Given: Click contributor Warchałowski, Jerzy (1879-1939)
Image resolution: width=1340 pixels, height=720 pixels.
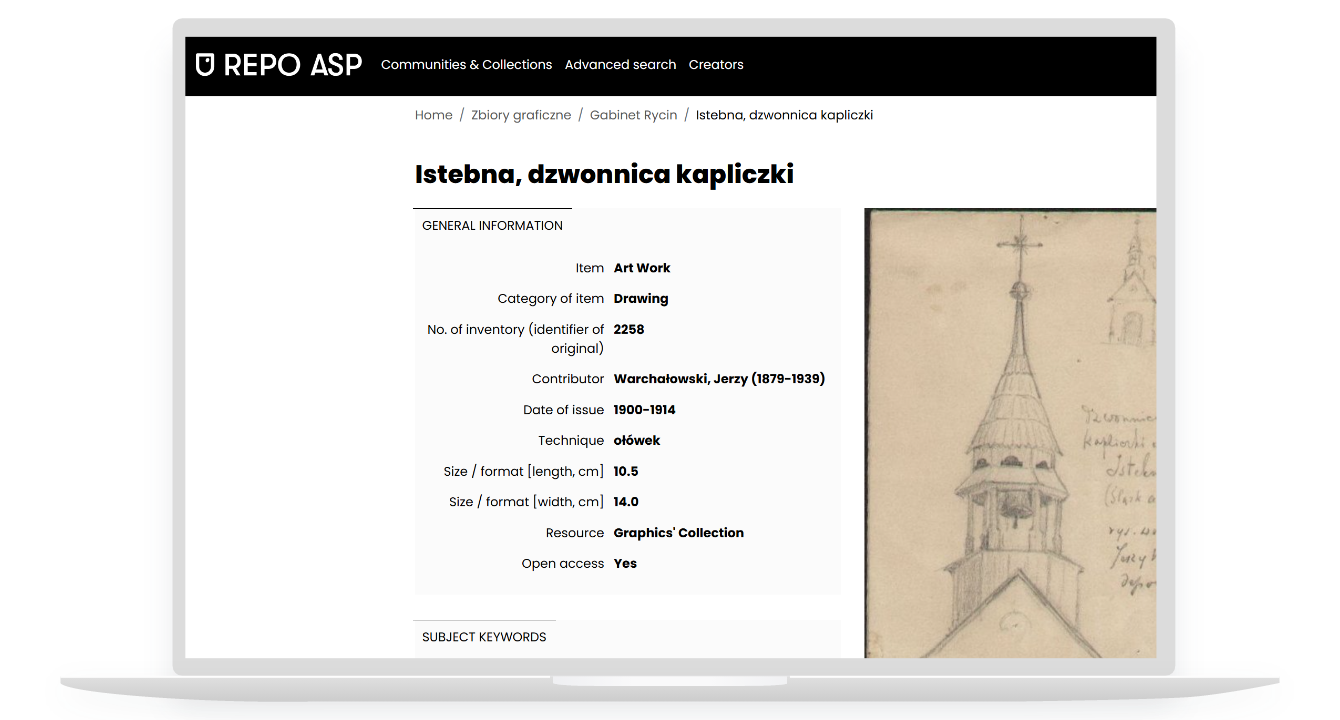Looking at the screenshot, I should pos(719,379).
